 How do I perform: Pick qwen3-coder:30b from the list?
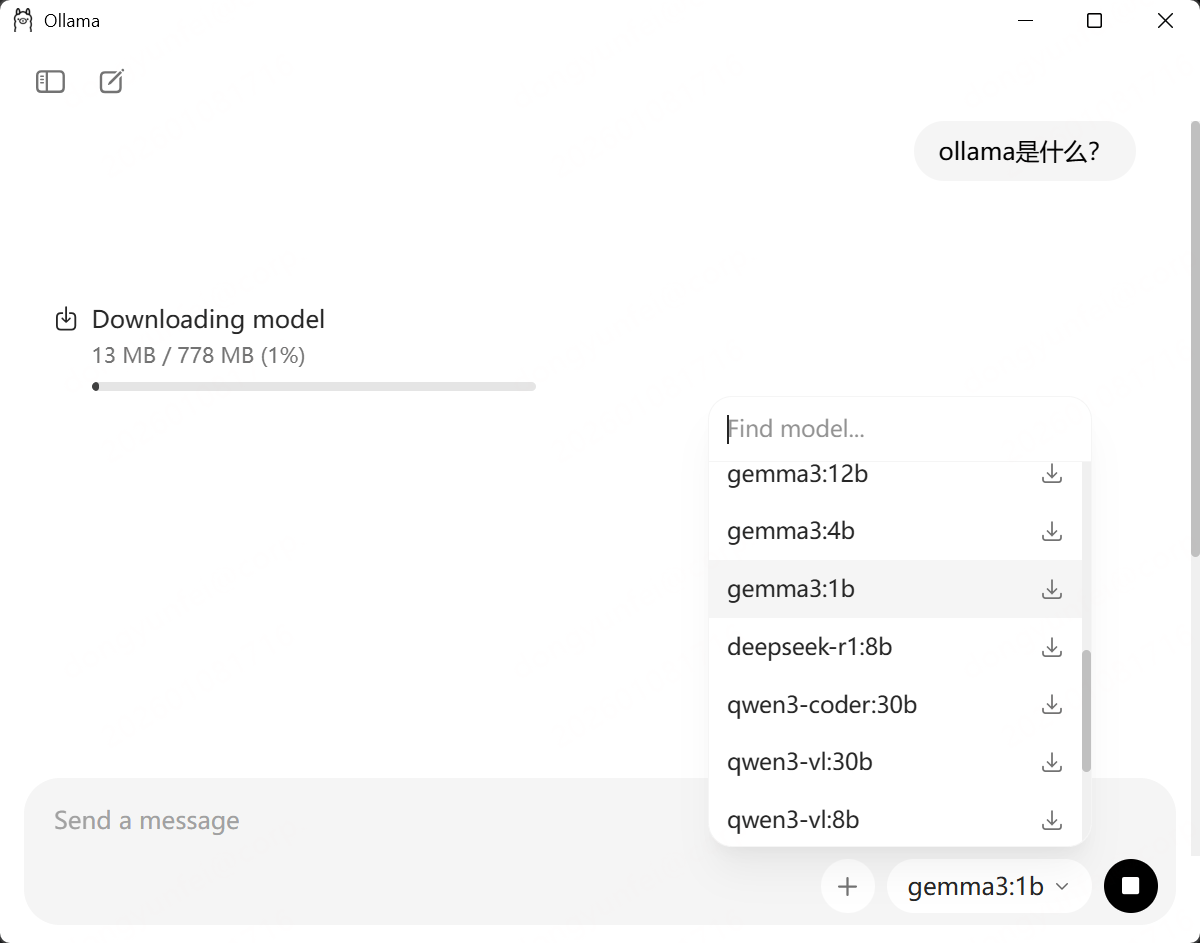(821, 705)
